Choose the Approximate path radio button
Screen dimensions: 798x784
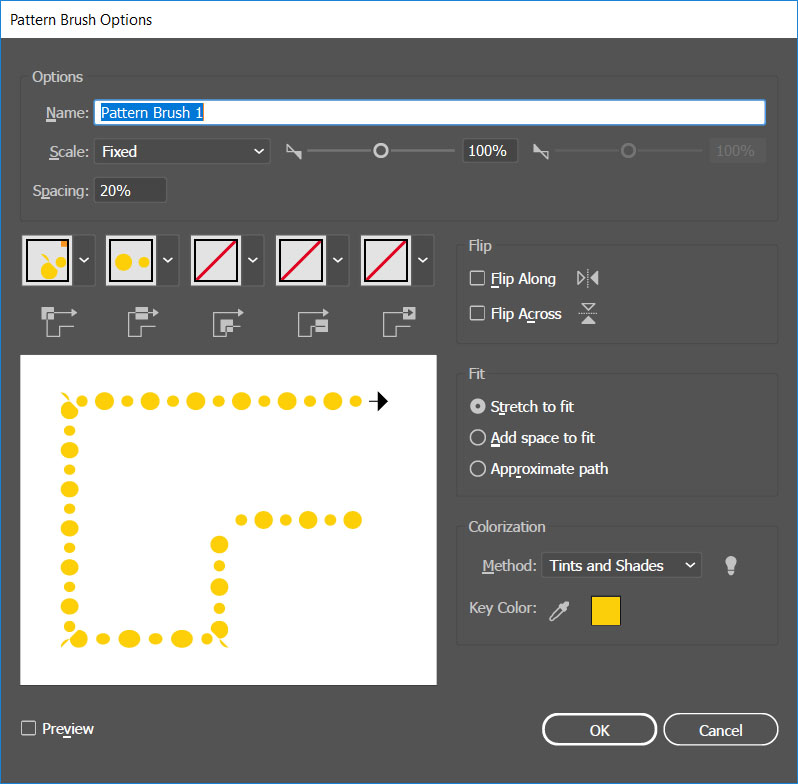tap(478, 469)
